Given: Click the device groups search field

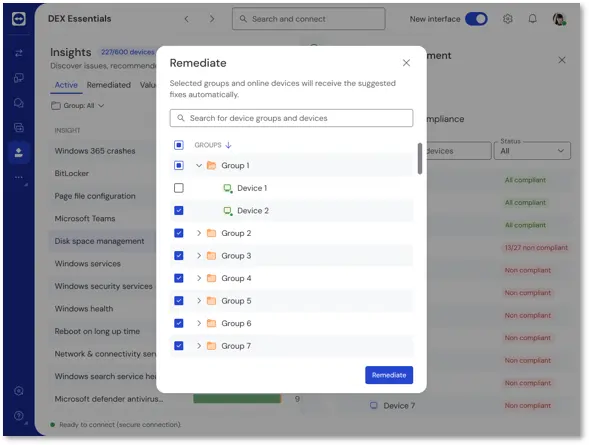Looking at the screenshot, I should point(291,118).
